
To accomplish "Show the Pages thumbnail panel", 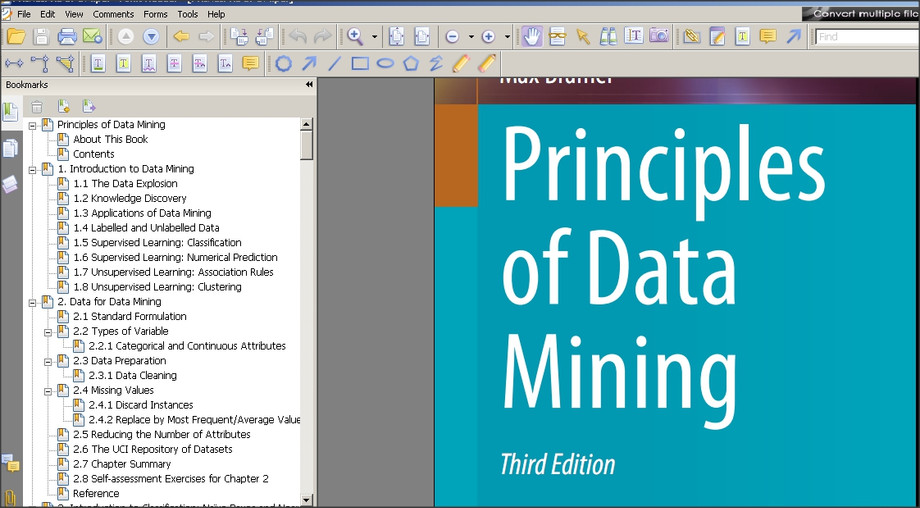I will coord(10,148).
